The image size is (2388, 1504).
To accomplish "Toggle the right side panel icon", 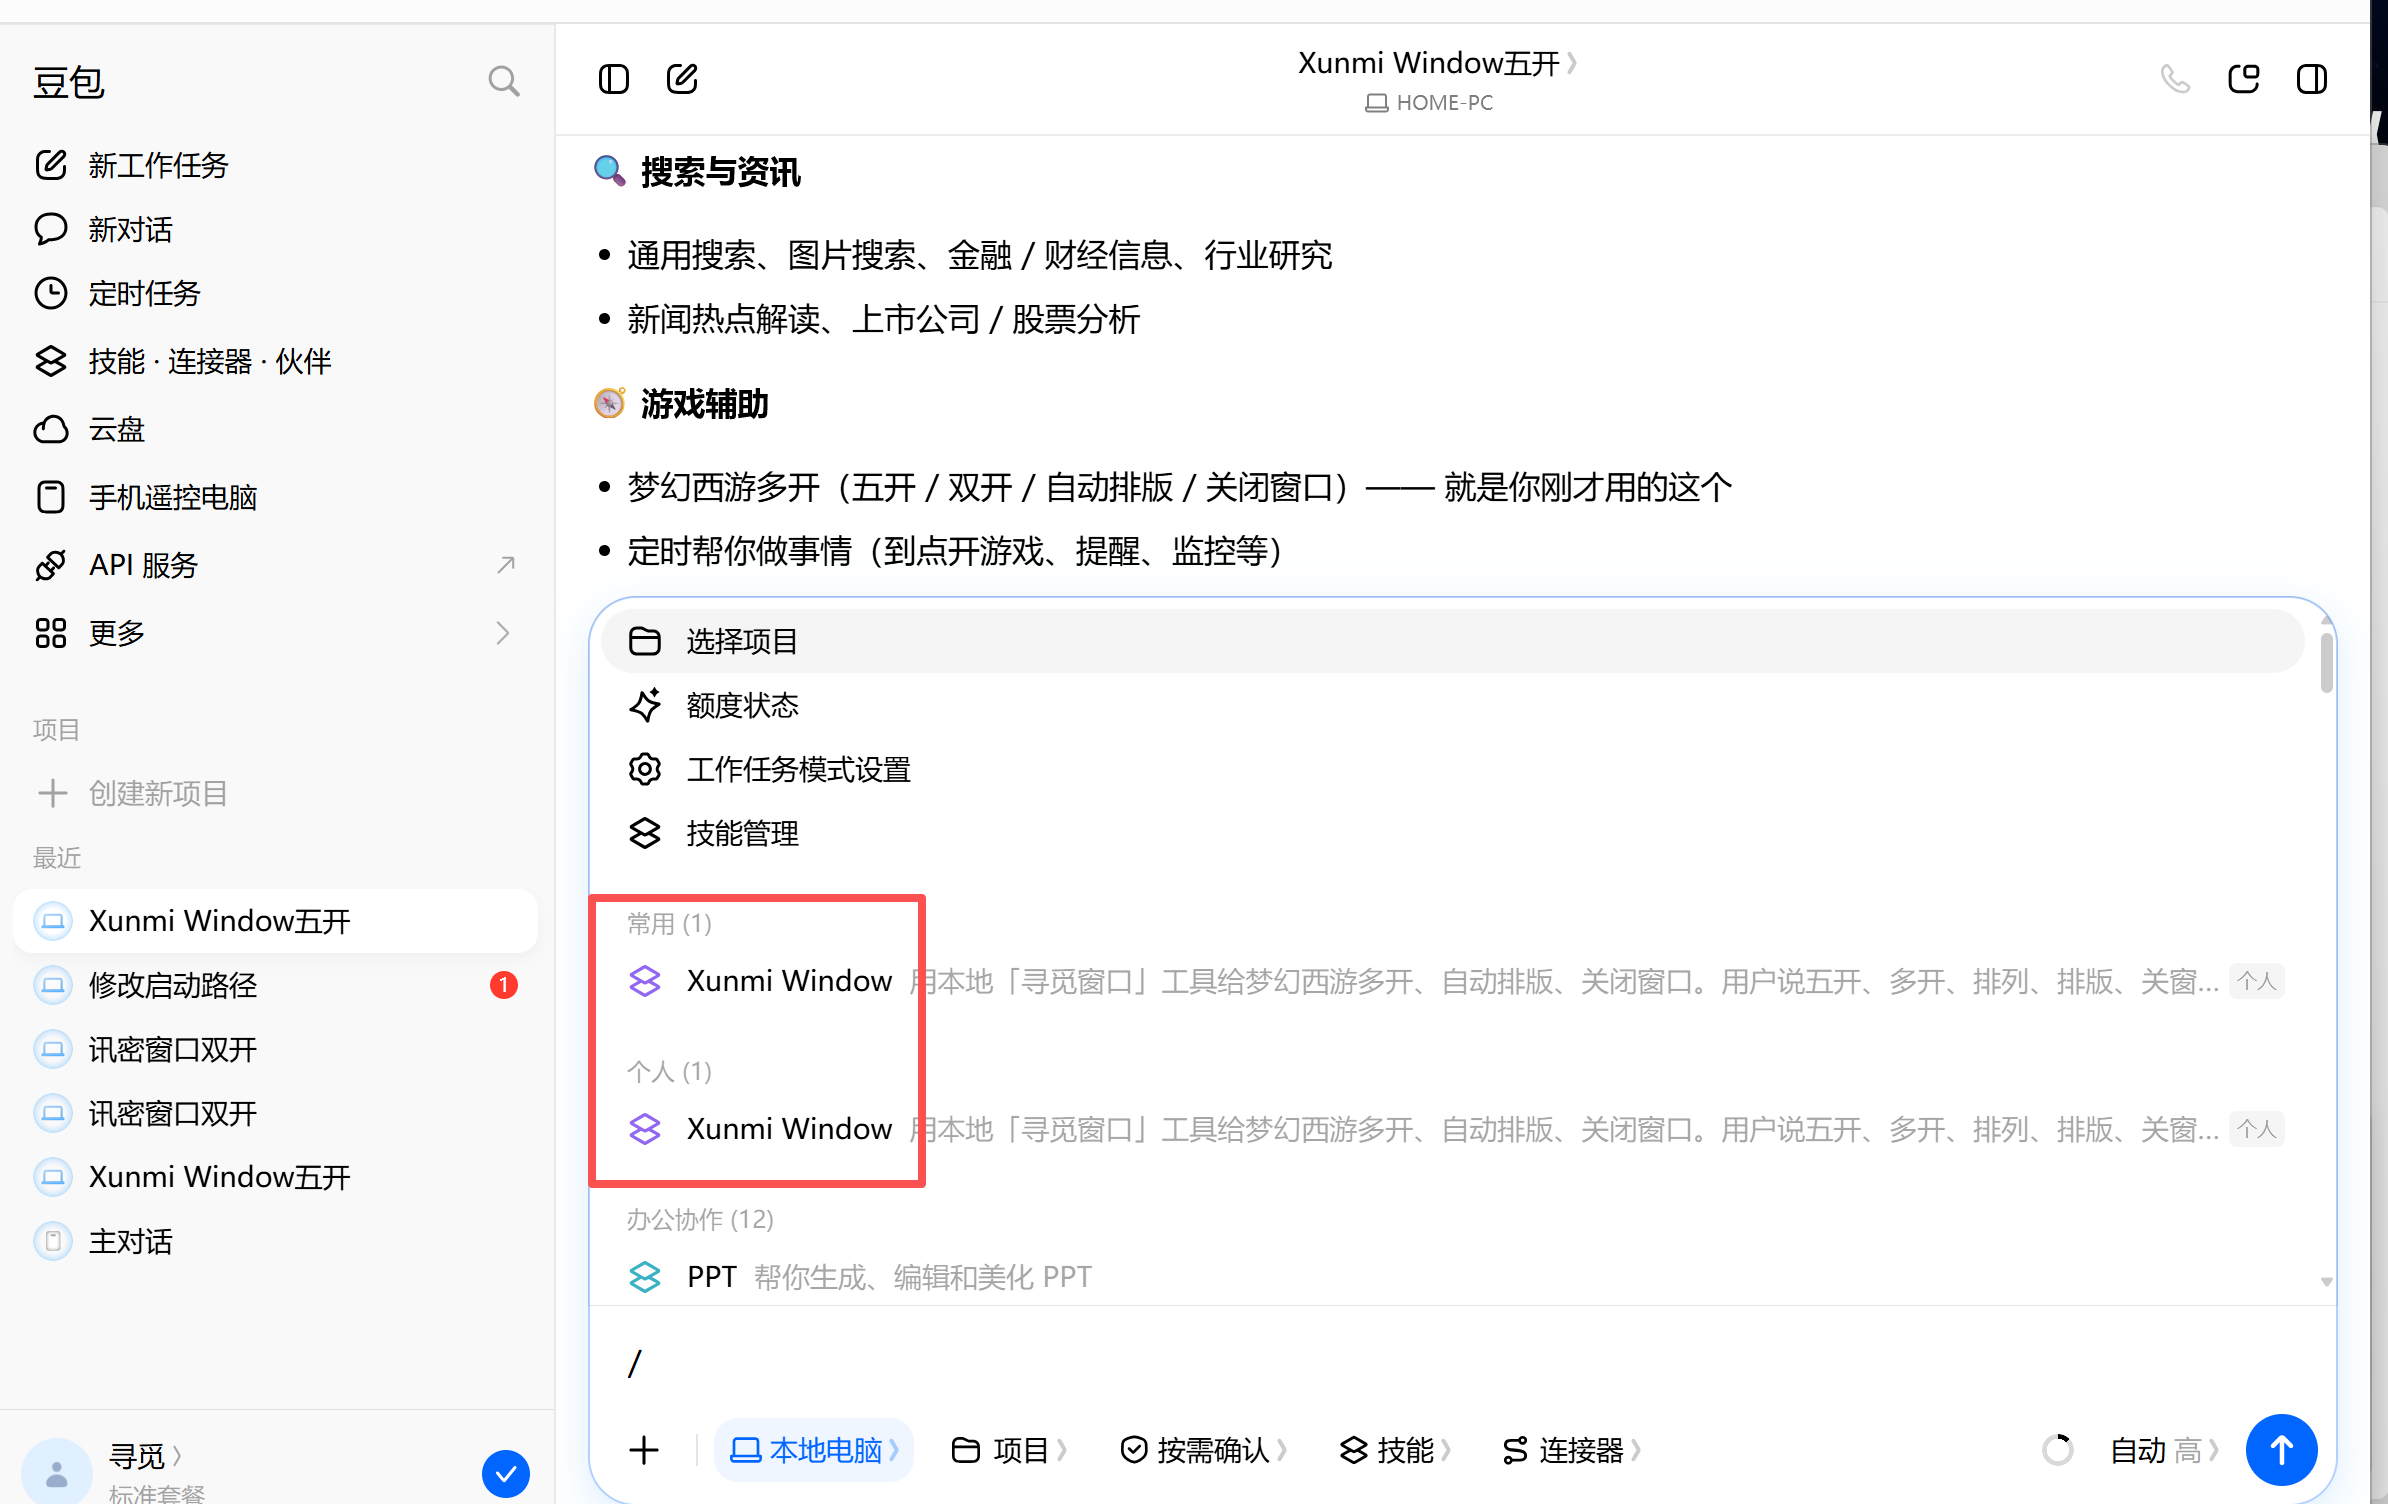I will click(2311, 79).
